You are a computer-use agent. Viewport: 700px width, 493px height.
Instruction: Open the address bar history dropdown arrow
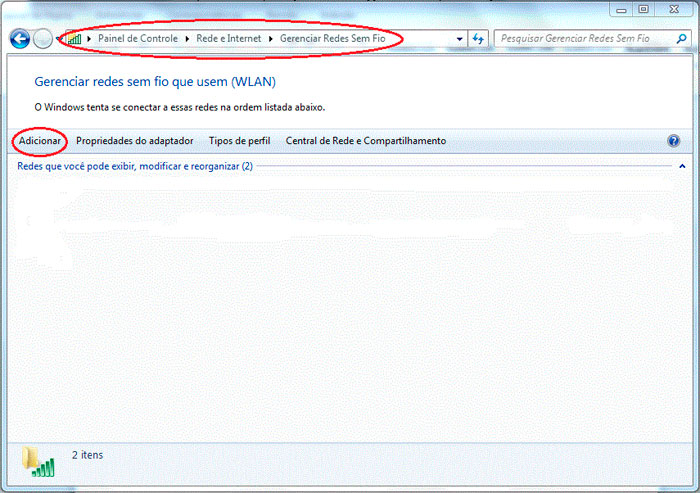(x=459, y=39)
